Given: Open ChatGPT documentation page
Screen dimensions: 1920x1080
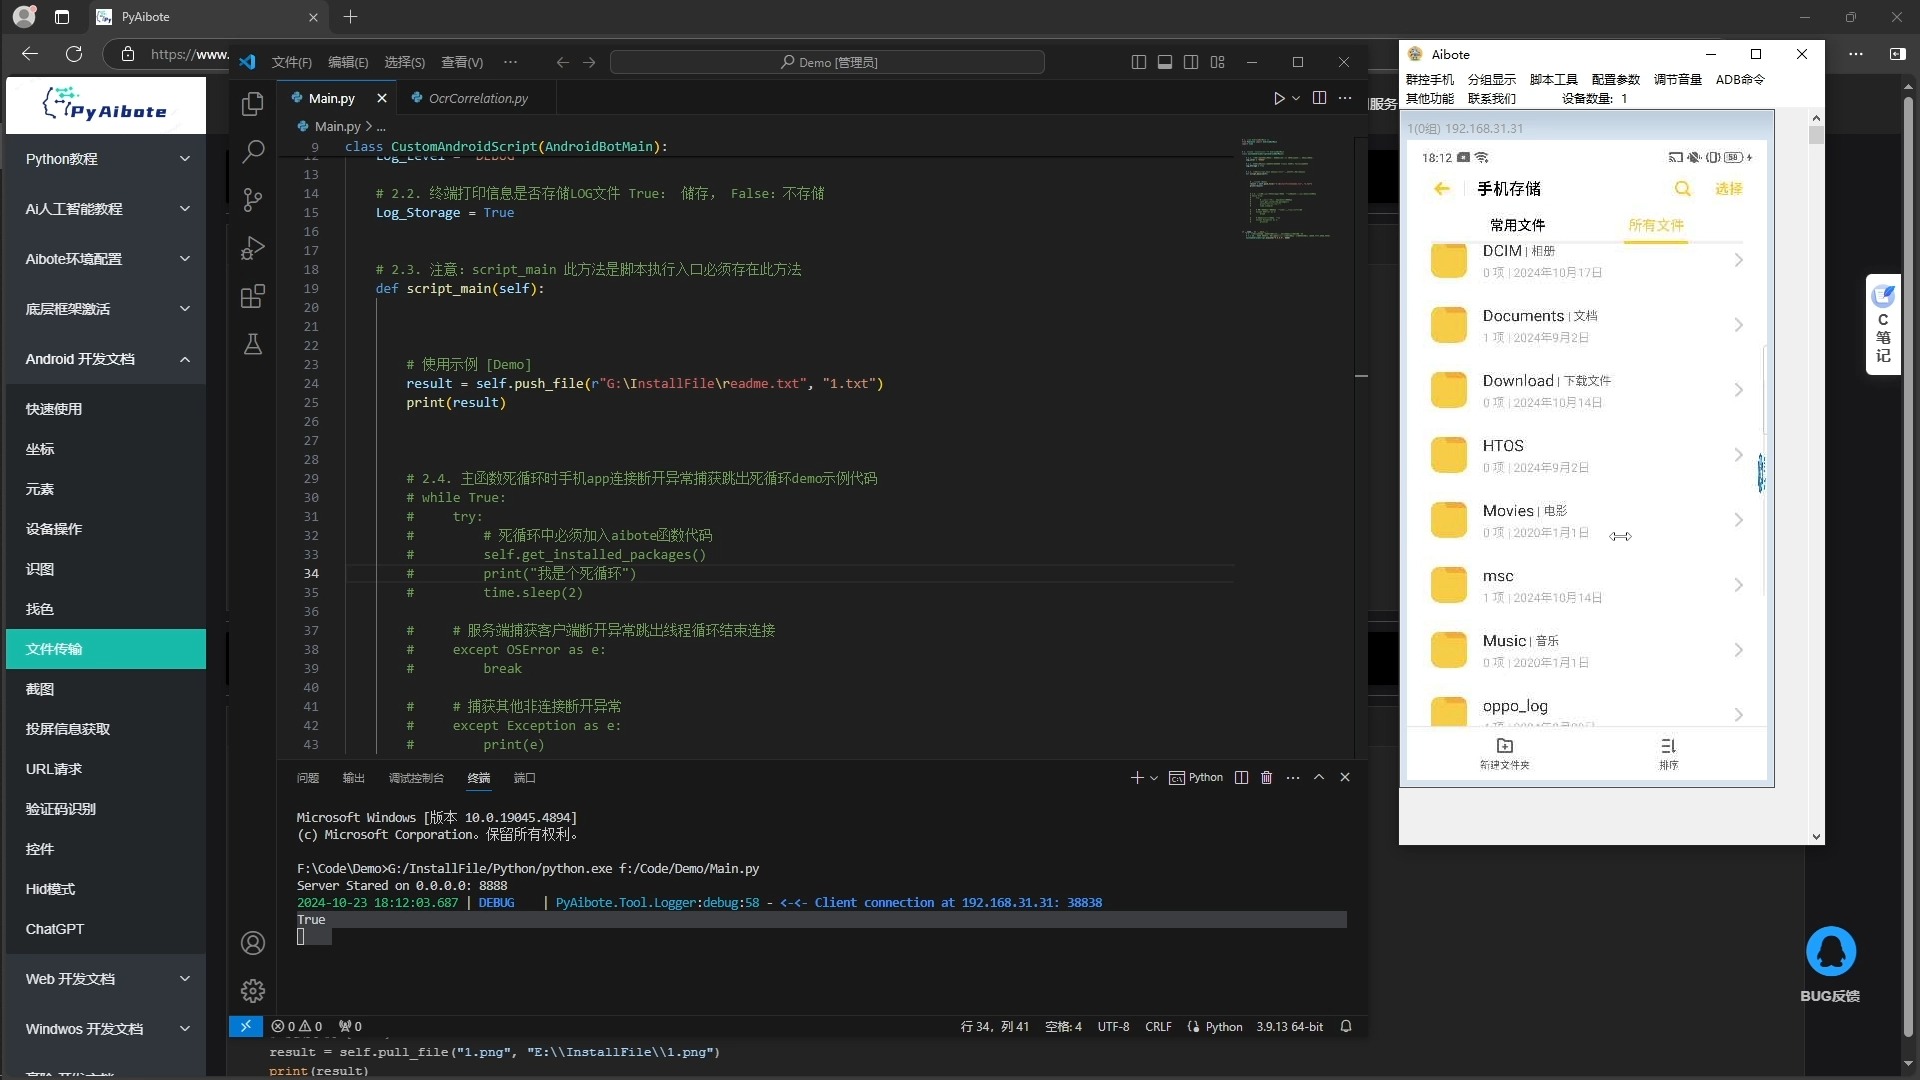Looking at the screenshot, I should (x=106, y=929).
